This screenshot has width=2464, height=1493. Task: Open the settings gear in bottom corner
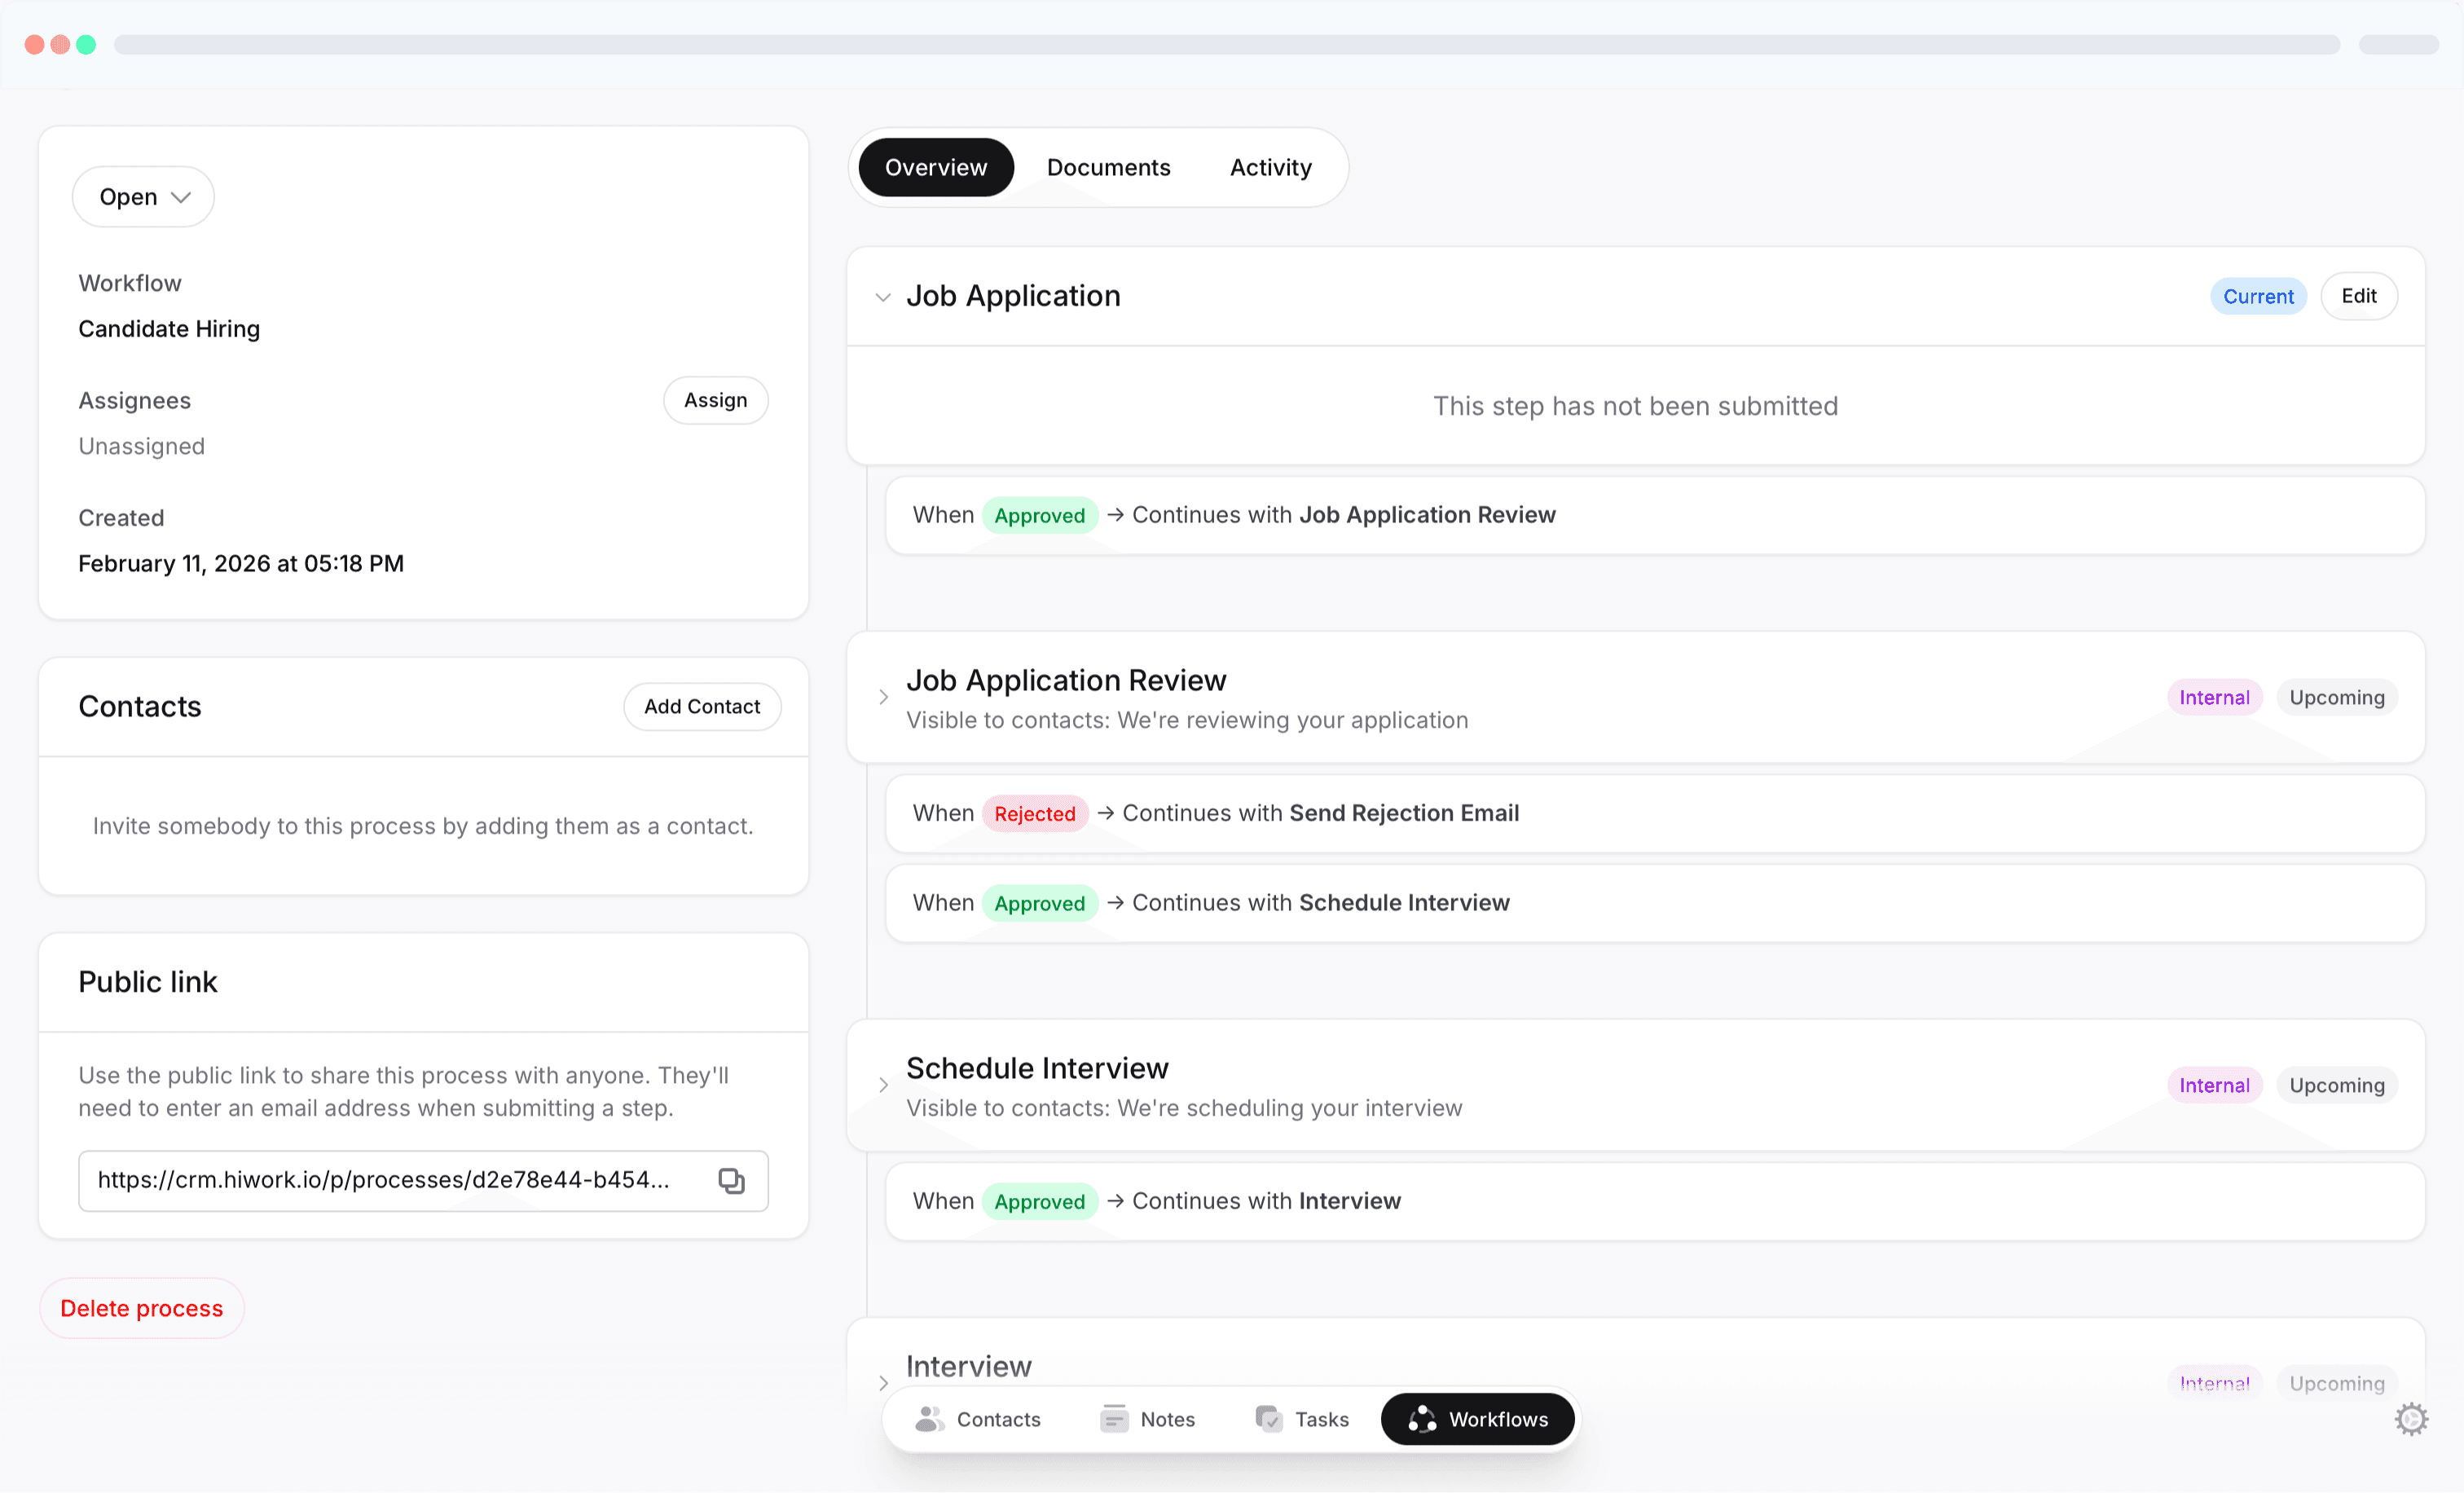[x=2410, y=1419]
